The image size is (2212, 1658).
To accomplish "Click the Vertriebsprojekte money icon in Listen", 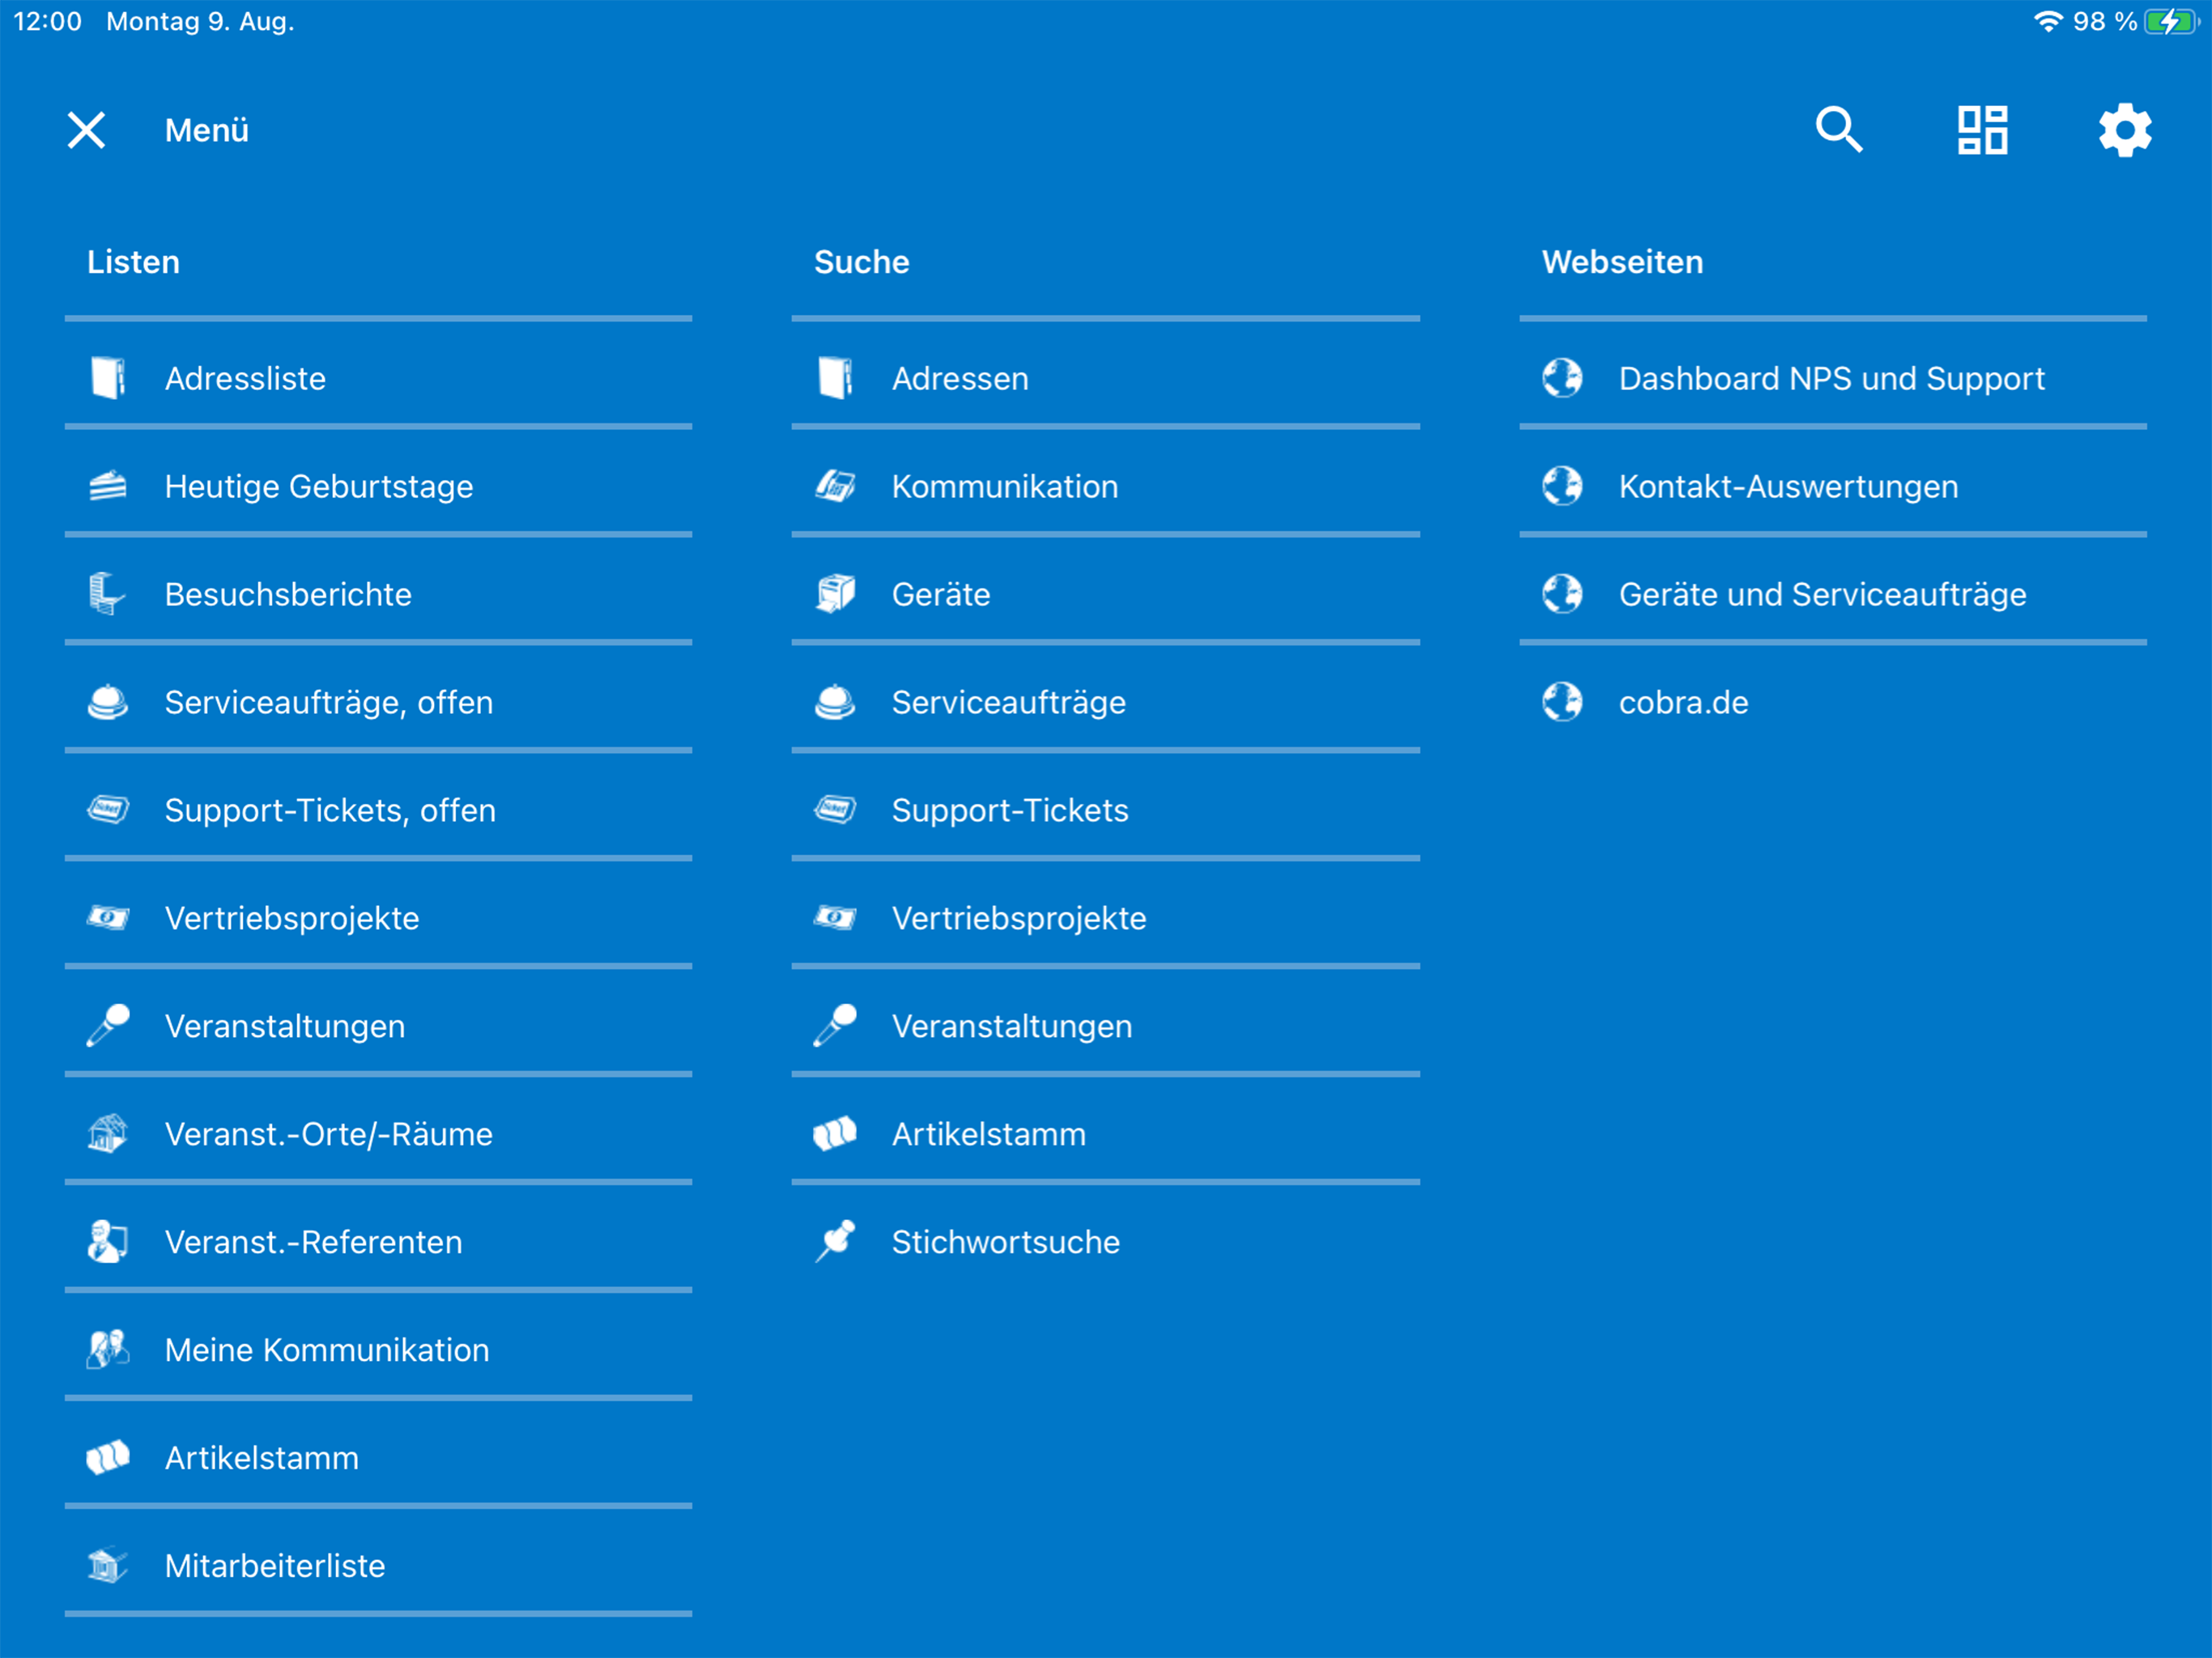I will (x=108, y=918).
